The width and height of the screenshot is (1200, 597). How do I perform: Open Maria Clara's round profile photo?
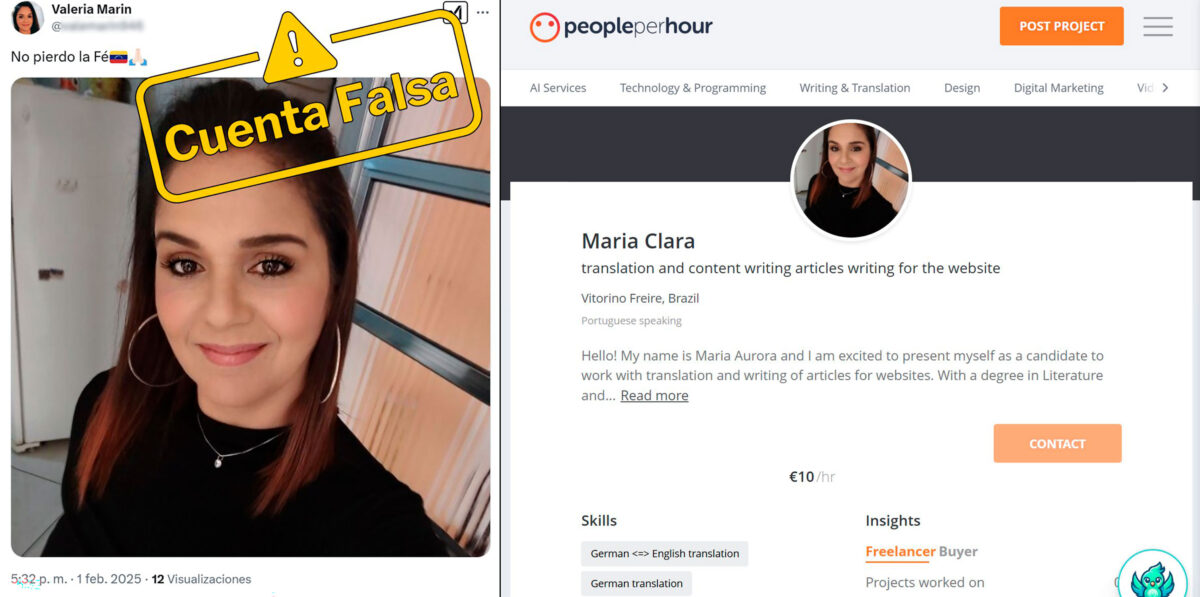[851, 180]
